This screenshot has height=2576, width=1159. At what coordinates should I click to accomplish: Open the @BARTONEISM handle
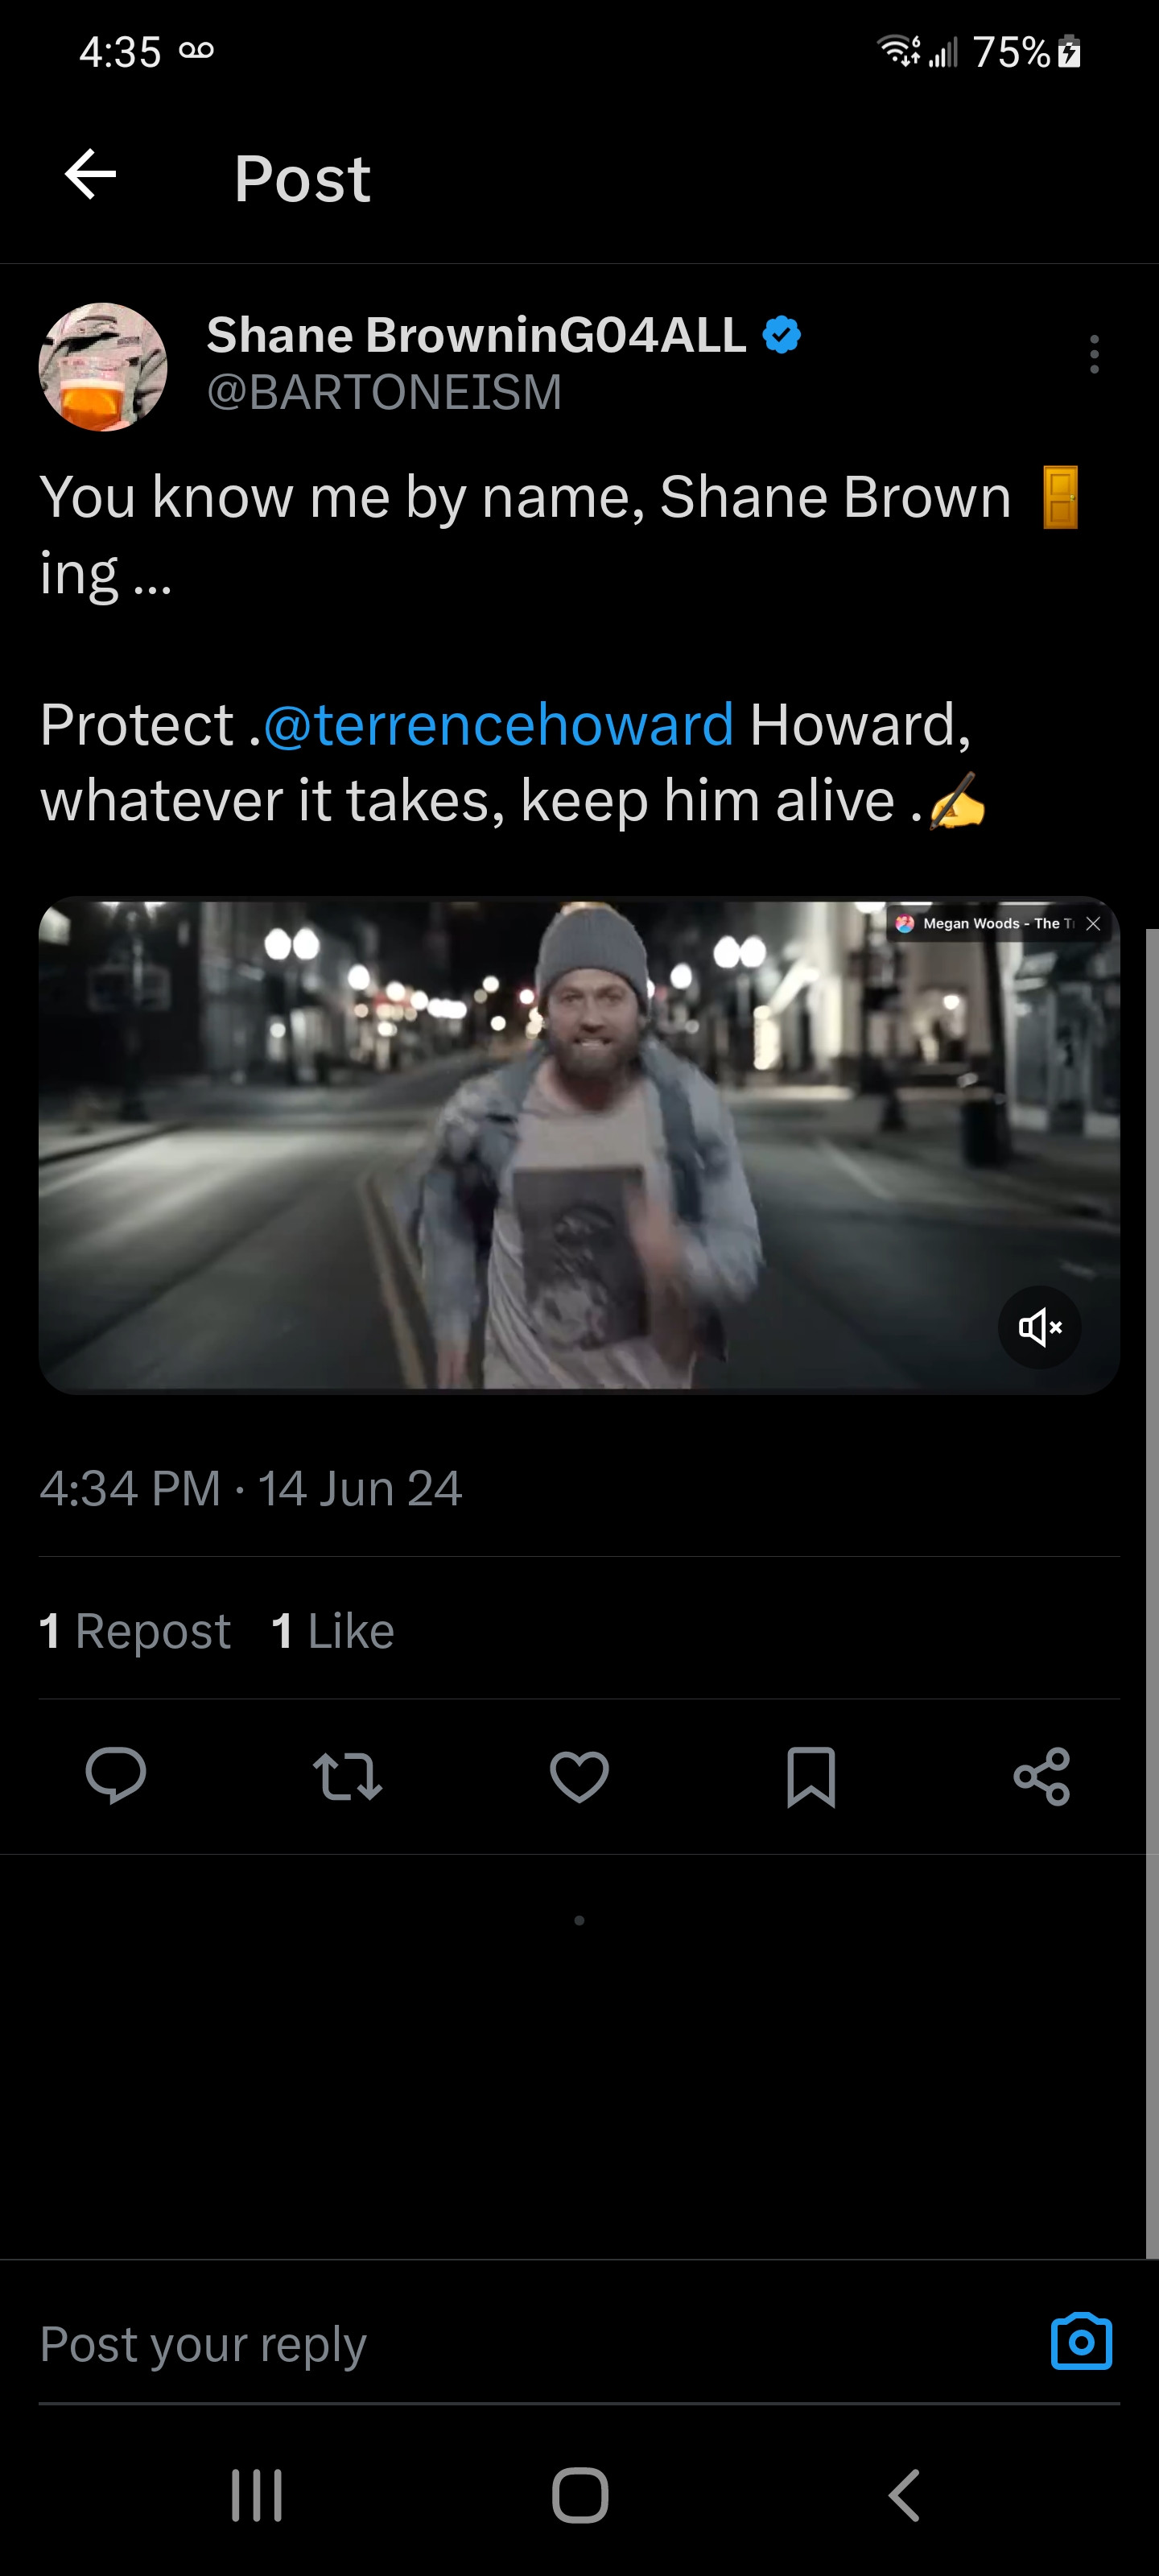[384, 392]
